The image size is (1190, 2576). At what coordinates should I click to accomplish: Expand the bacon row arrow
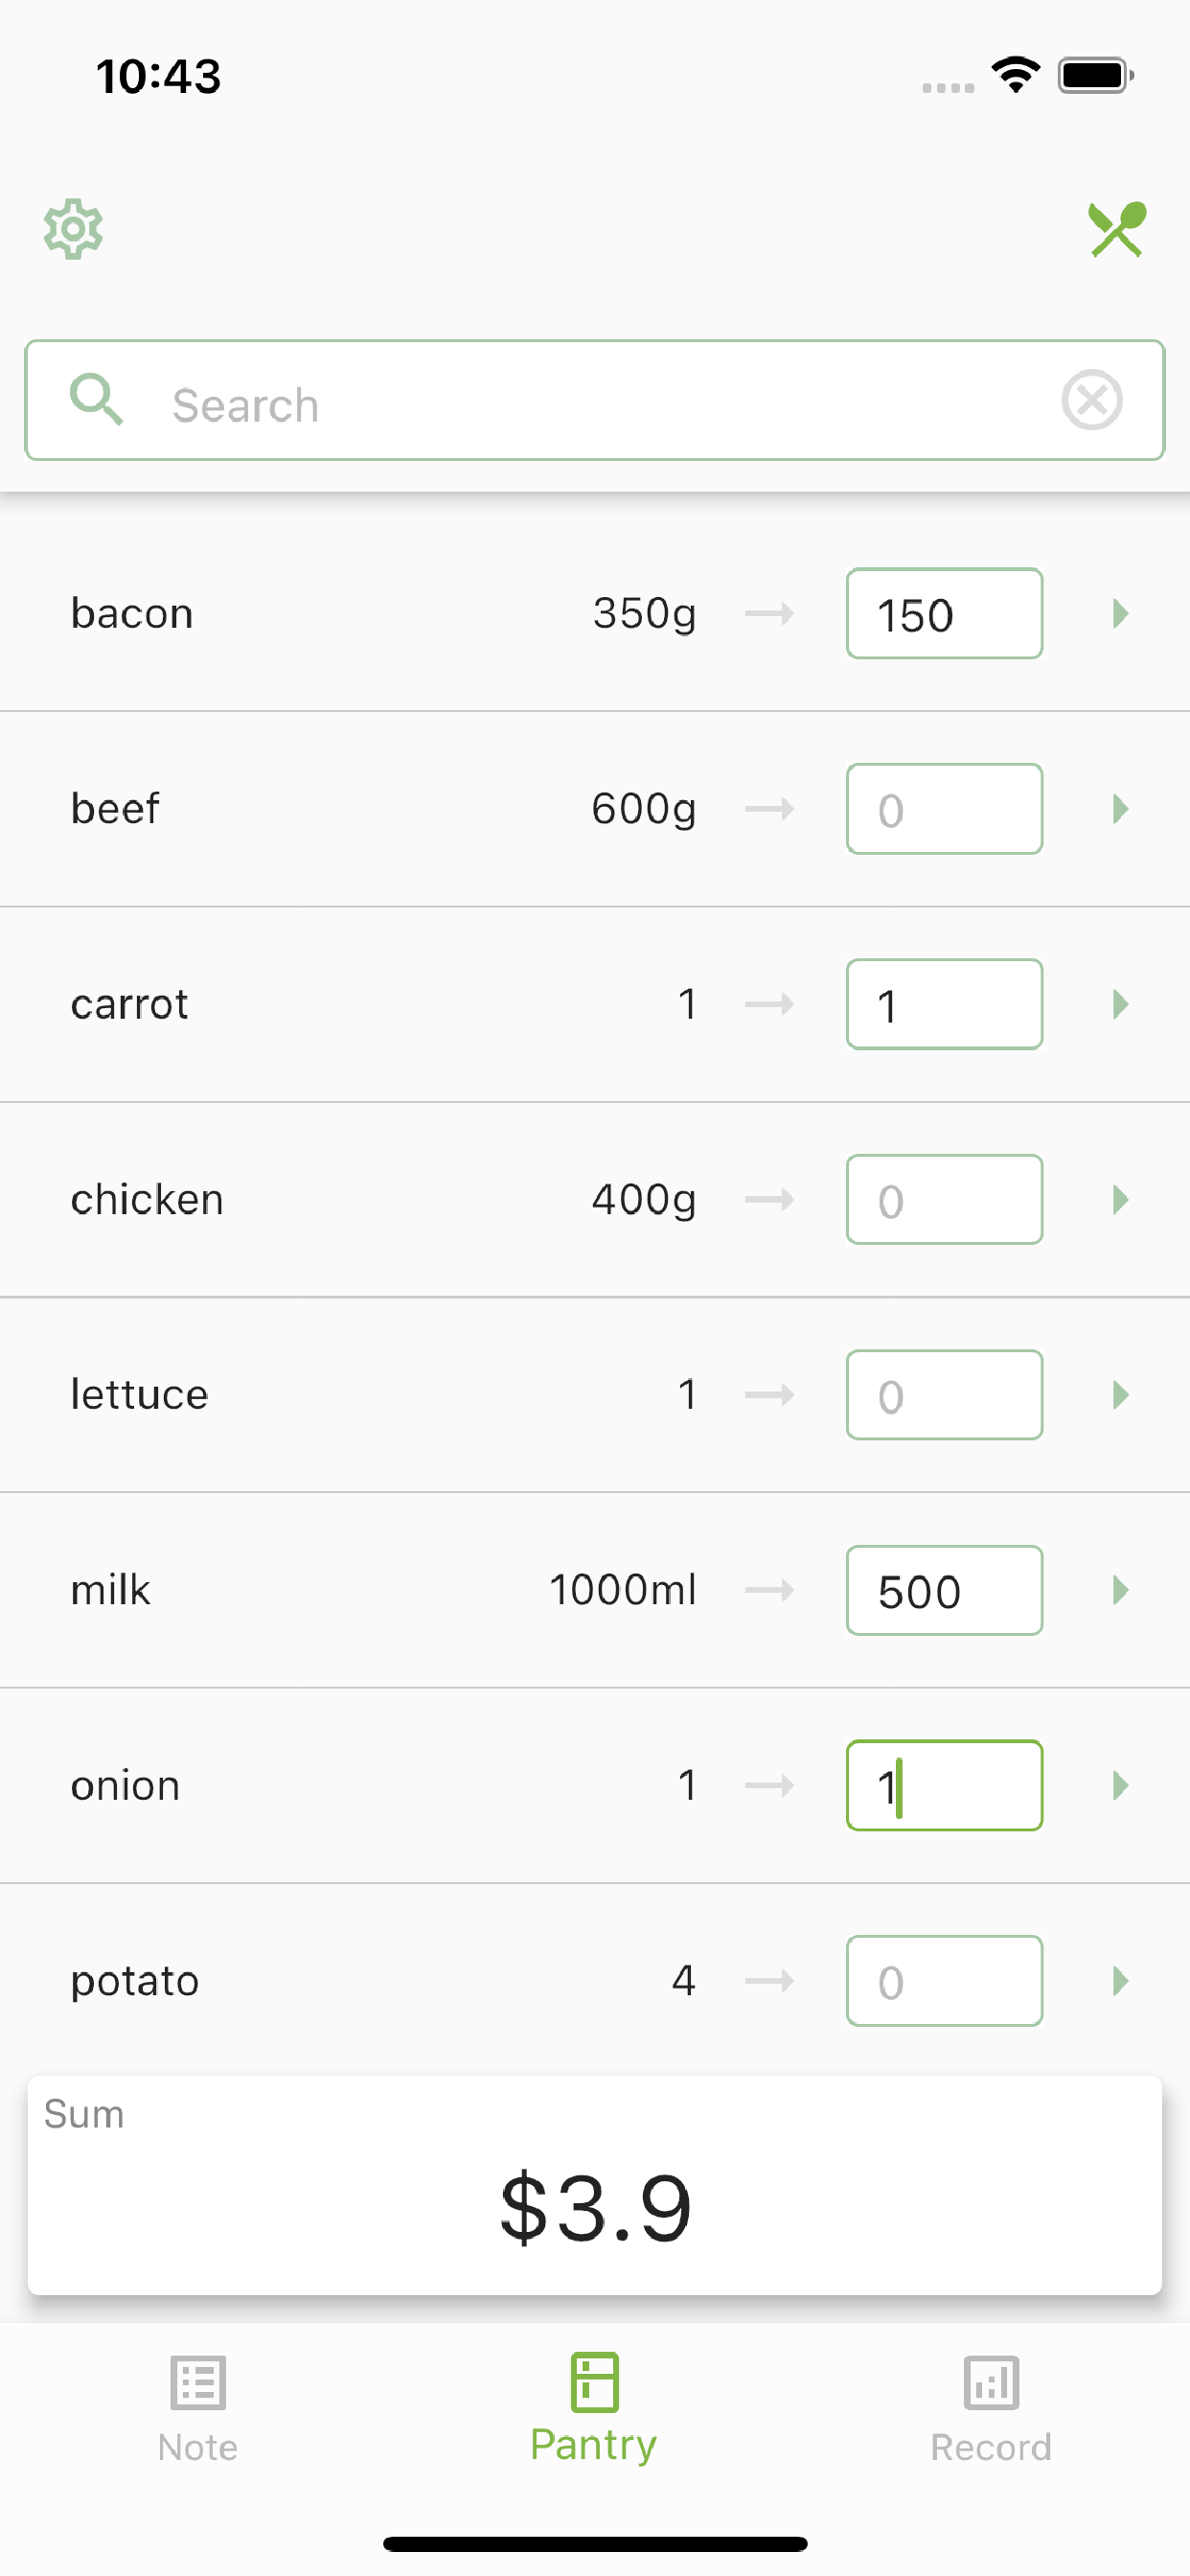[1120, 613]
